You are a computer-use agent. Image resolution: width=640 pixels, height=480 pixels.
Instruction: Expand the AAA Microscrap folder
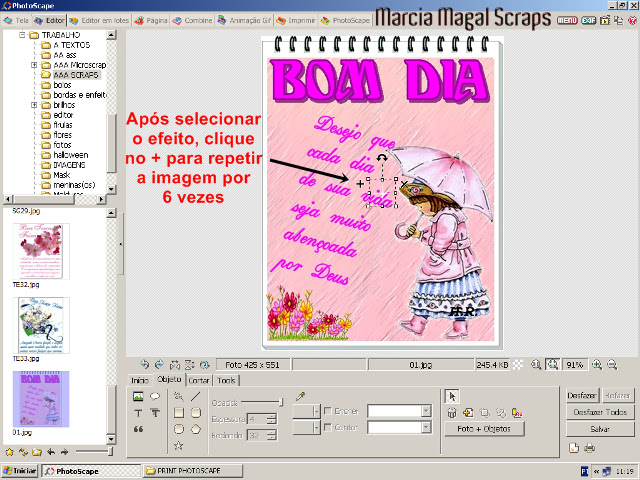coord(34,65)
